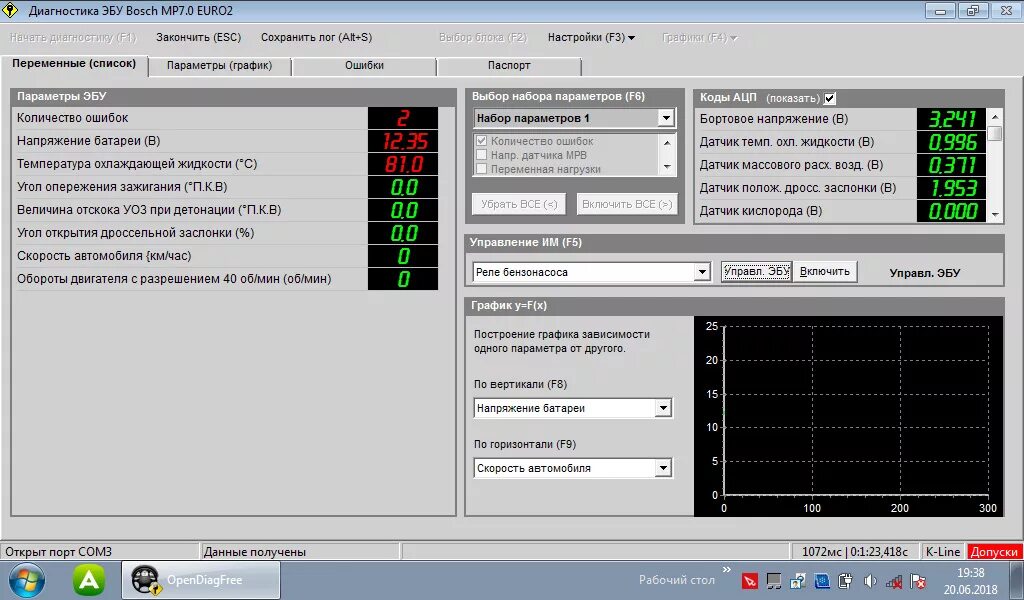Click Выбор блока (F2)
Image resolution: width=1024 pixels, height=600 pixels.
[x=483, y=37]
